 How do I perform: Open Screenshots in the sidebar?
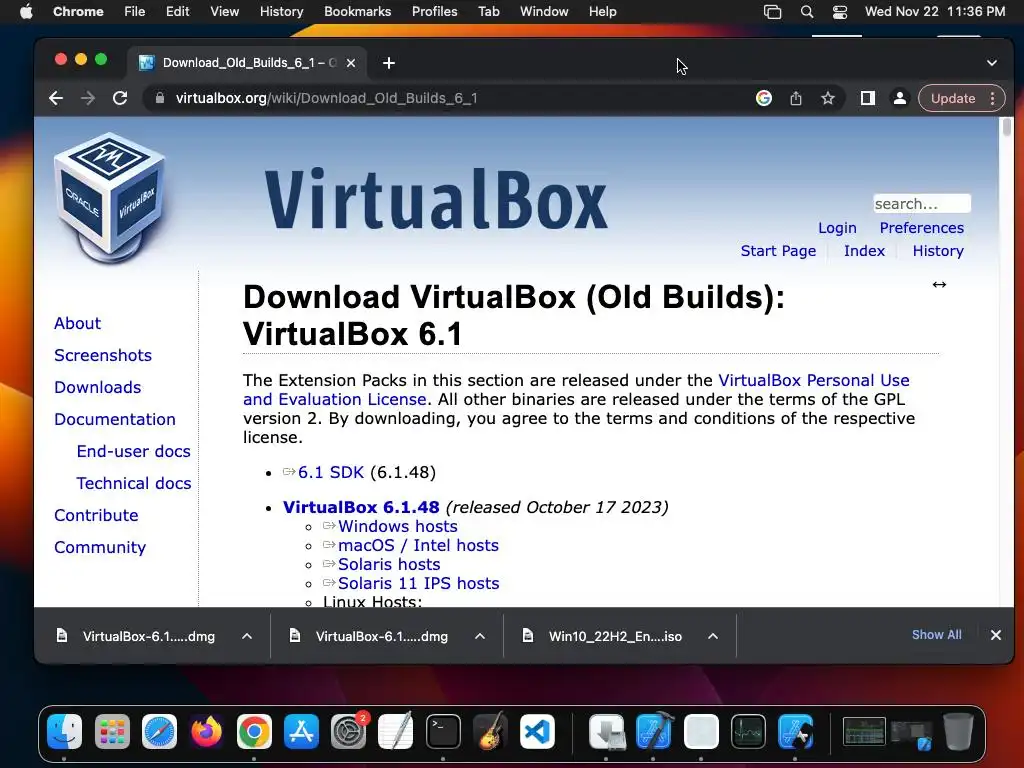pos(103,355)
